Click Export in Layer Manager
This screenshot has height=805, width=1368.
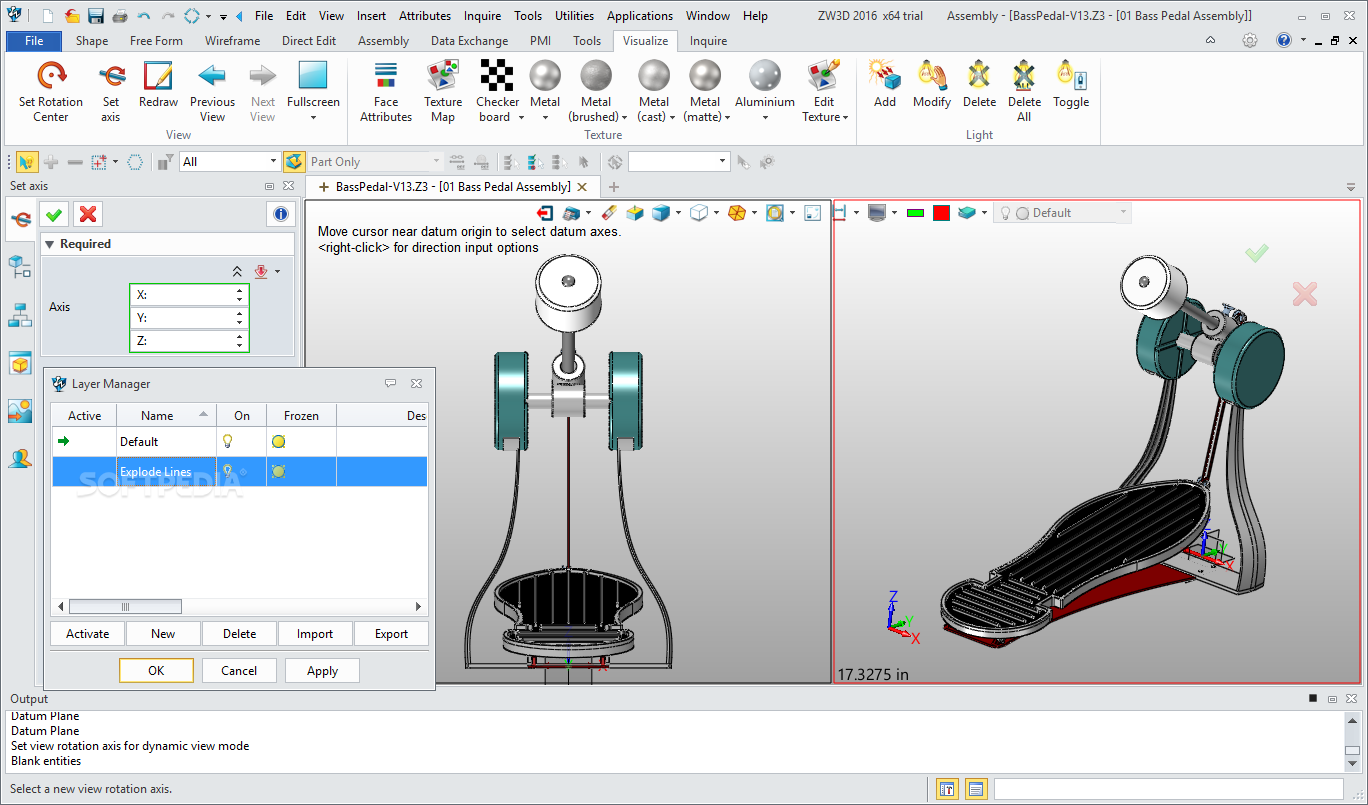[x=391, y=634]
